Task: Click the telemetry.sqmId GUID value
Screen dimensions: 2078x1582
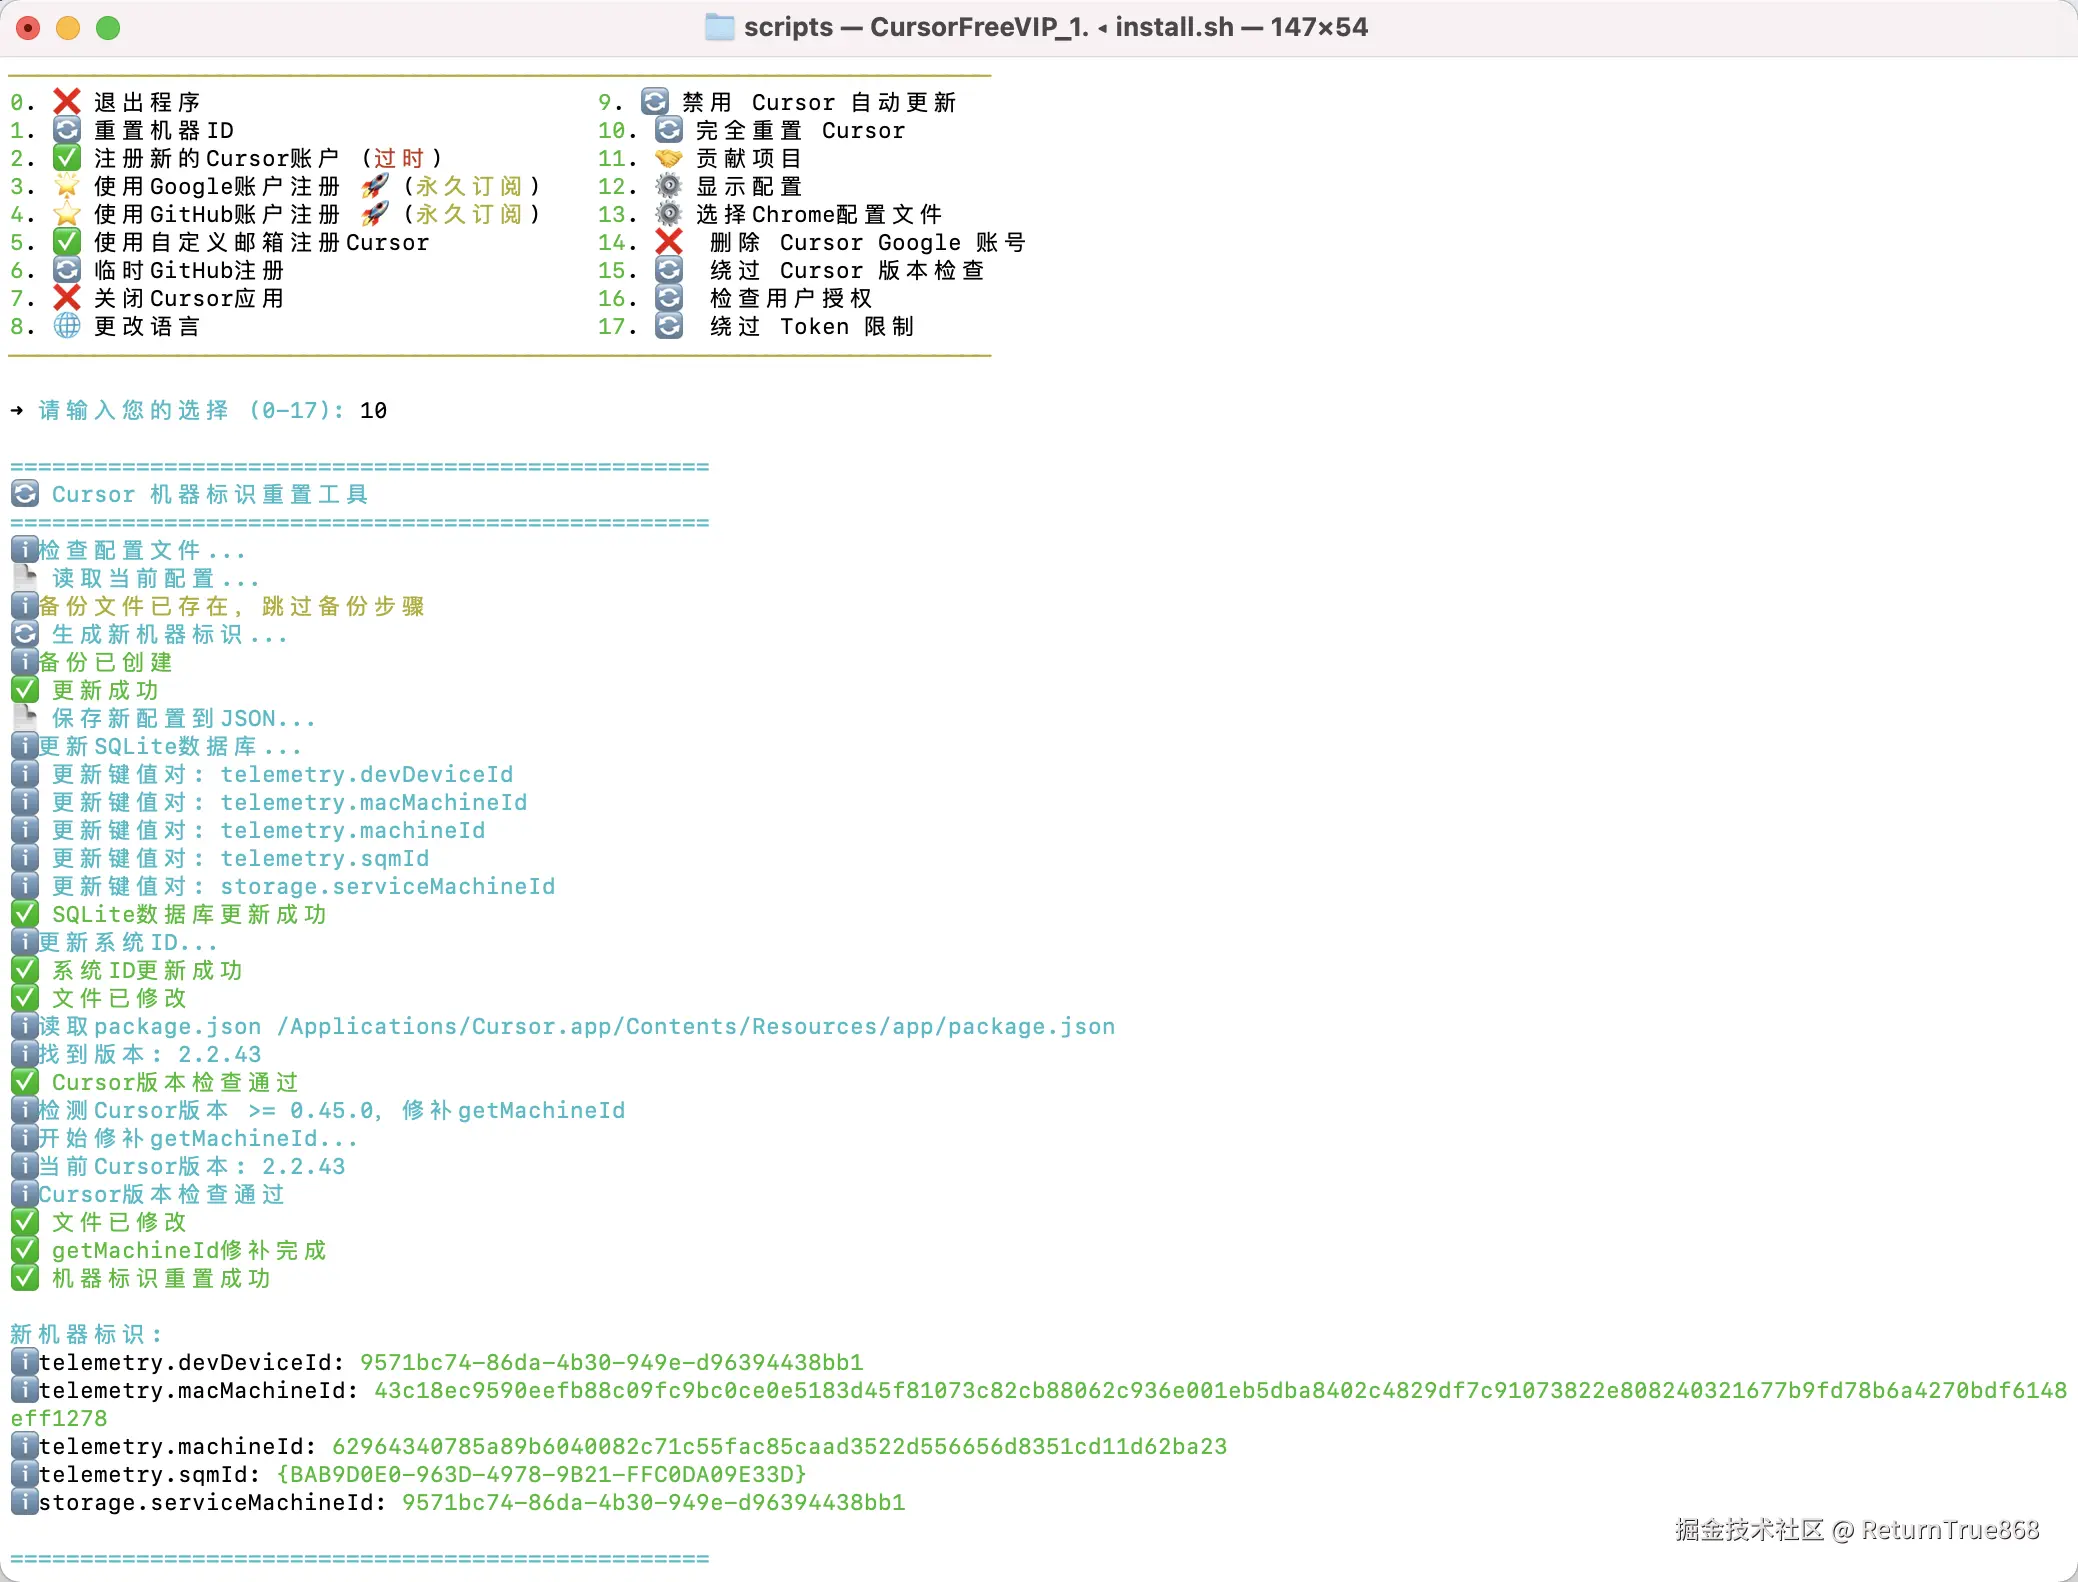Action: 541,1474
